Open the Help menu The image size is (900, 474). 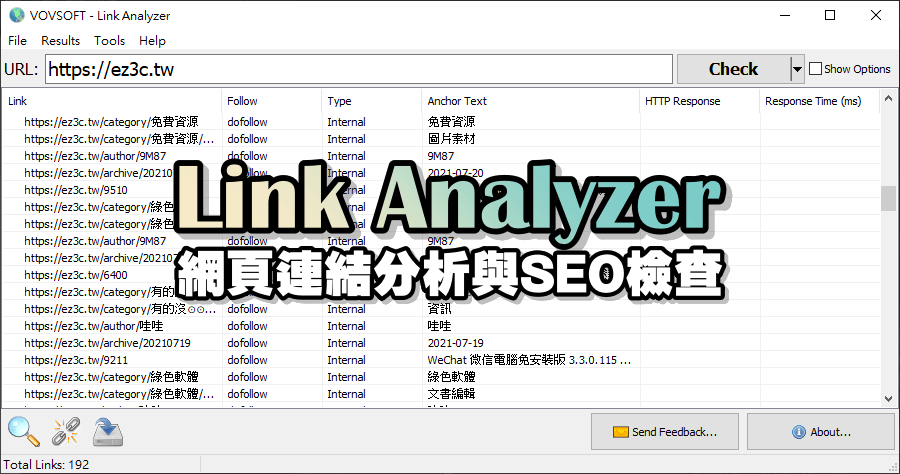[x=152, y=41]
